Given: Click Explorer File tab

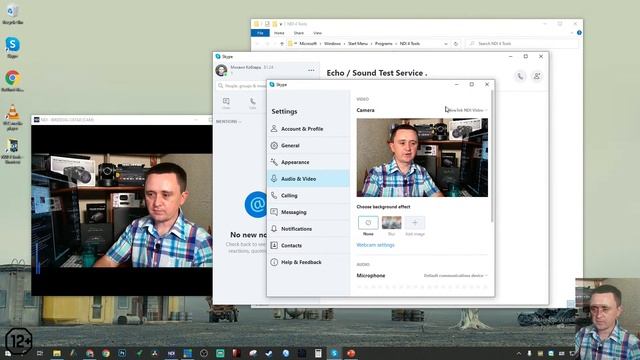Looking at the screenshot, I should pos(260,33).
